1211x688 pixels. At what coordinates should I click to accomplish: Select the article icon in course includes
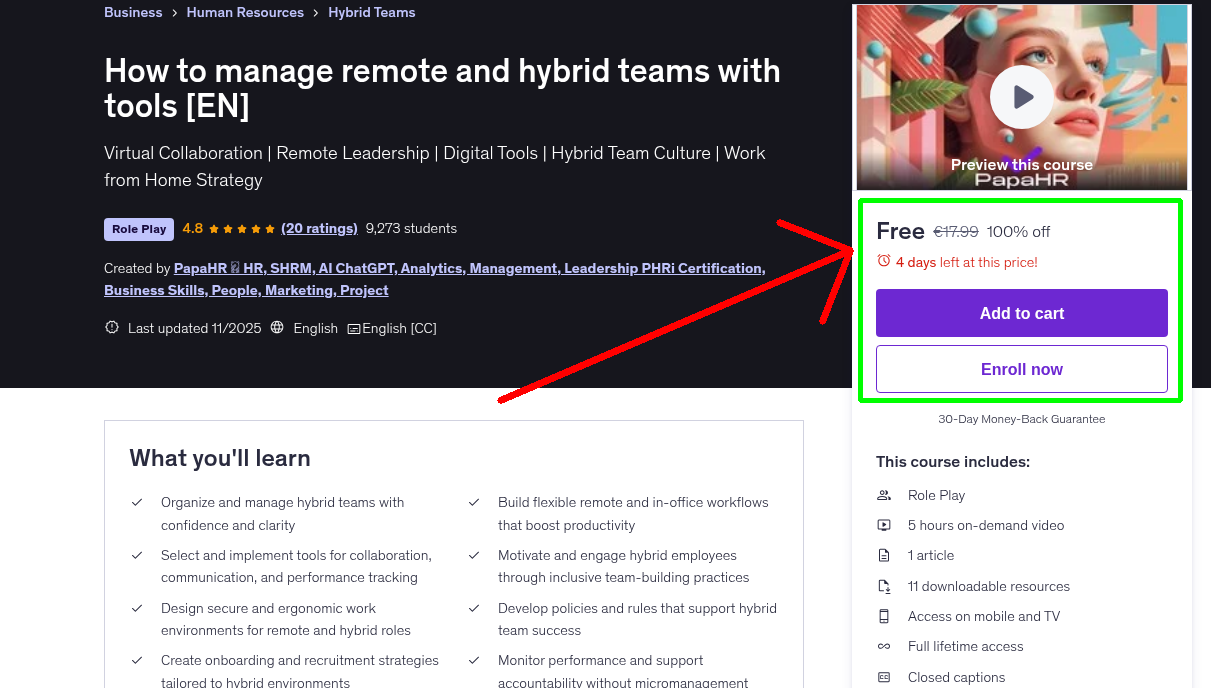coord(883,555)
